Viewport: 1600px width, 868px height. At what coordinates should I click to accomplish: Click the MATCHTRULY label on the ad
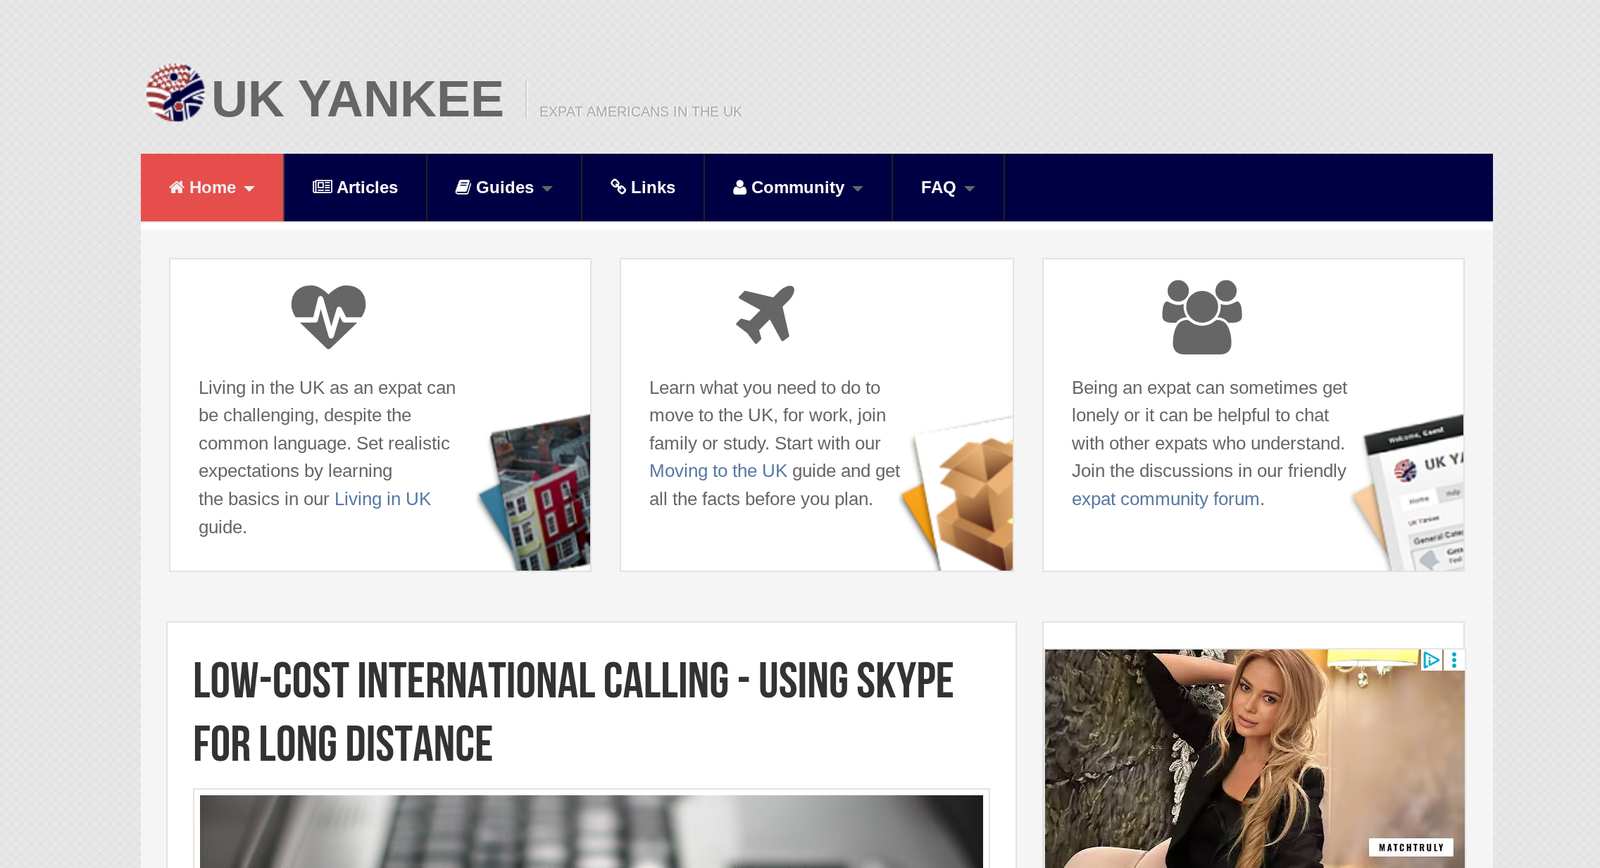click(x=1411, y=848)
